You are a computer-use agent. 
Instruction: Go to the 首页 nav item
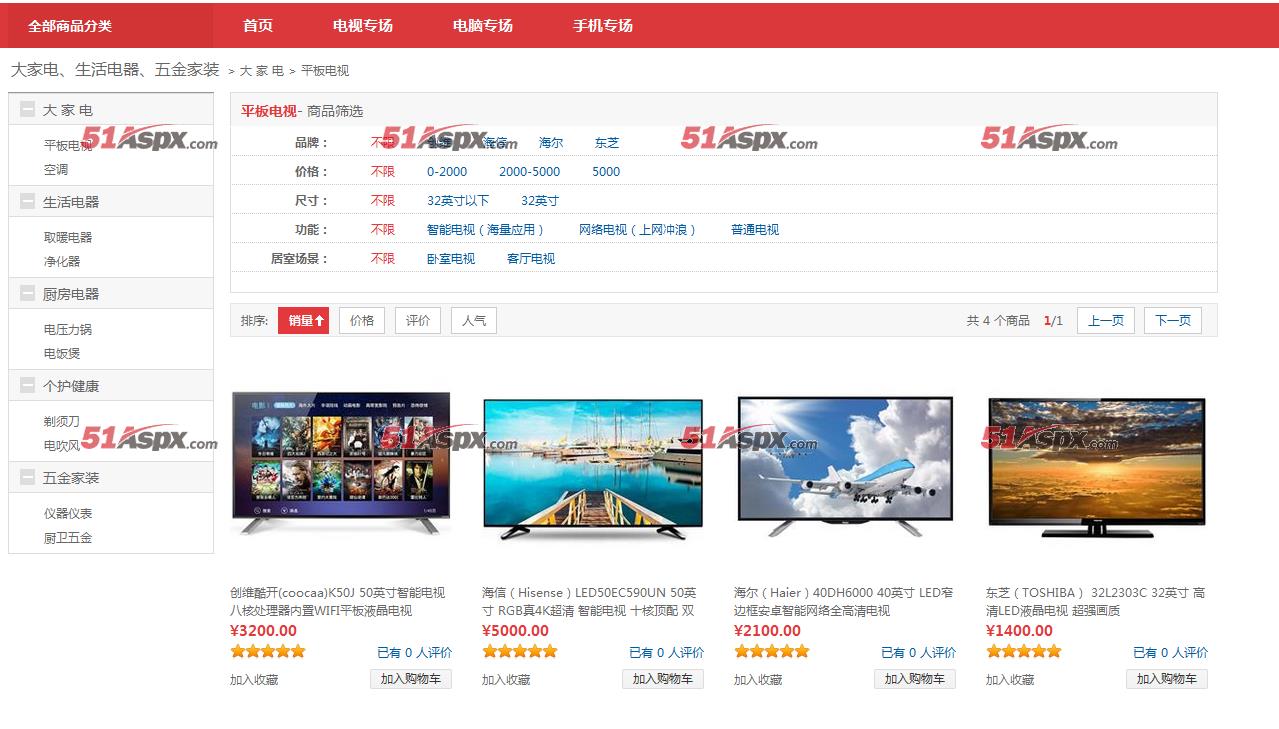(258, 26)
